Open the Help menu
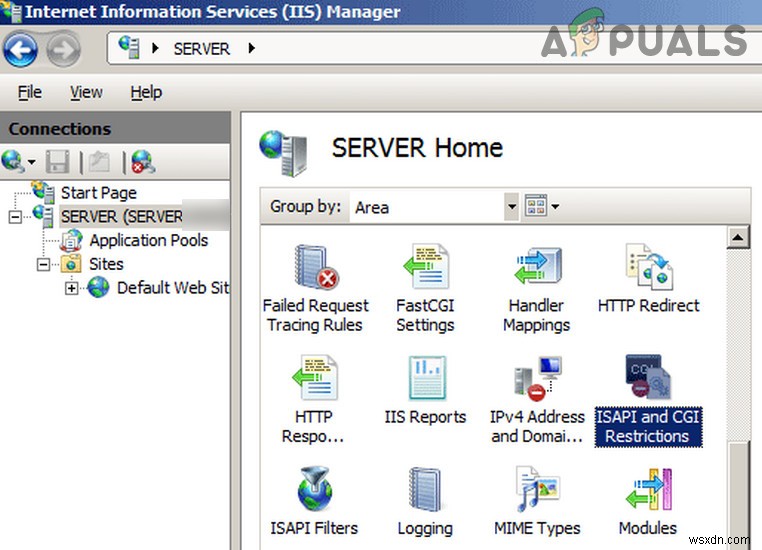 [x=146, y=92]
